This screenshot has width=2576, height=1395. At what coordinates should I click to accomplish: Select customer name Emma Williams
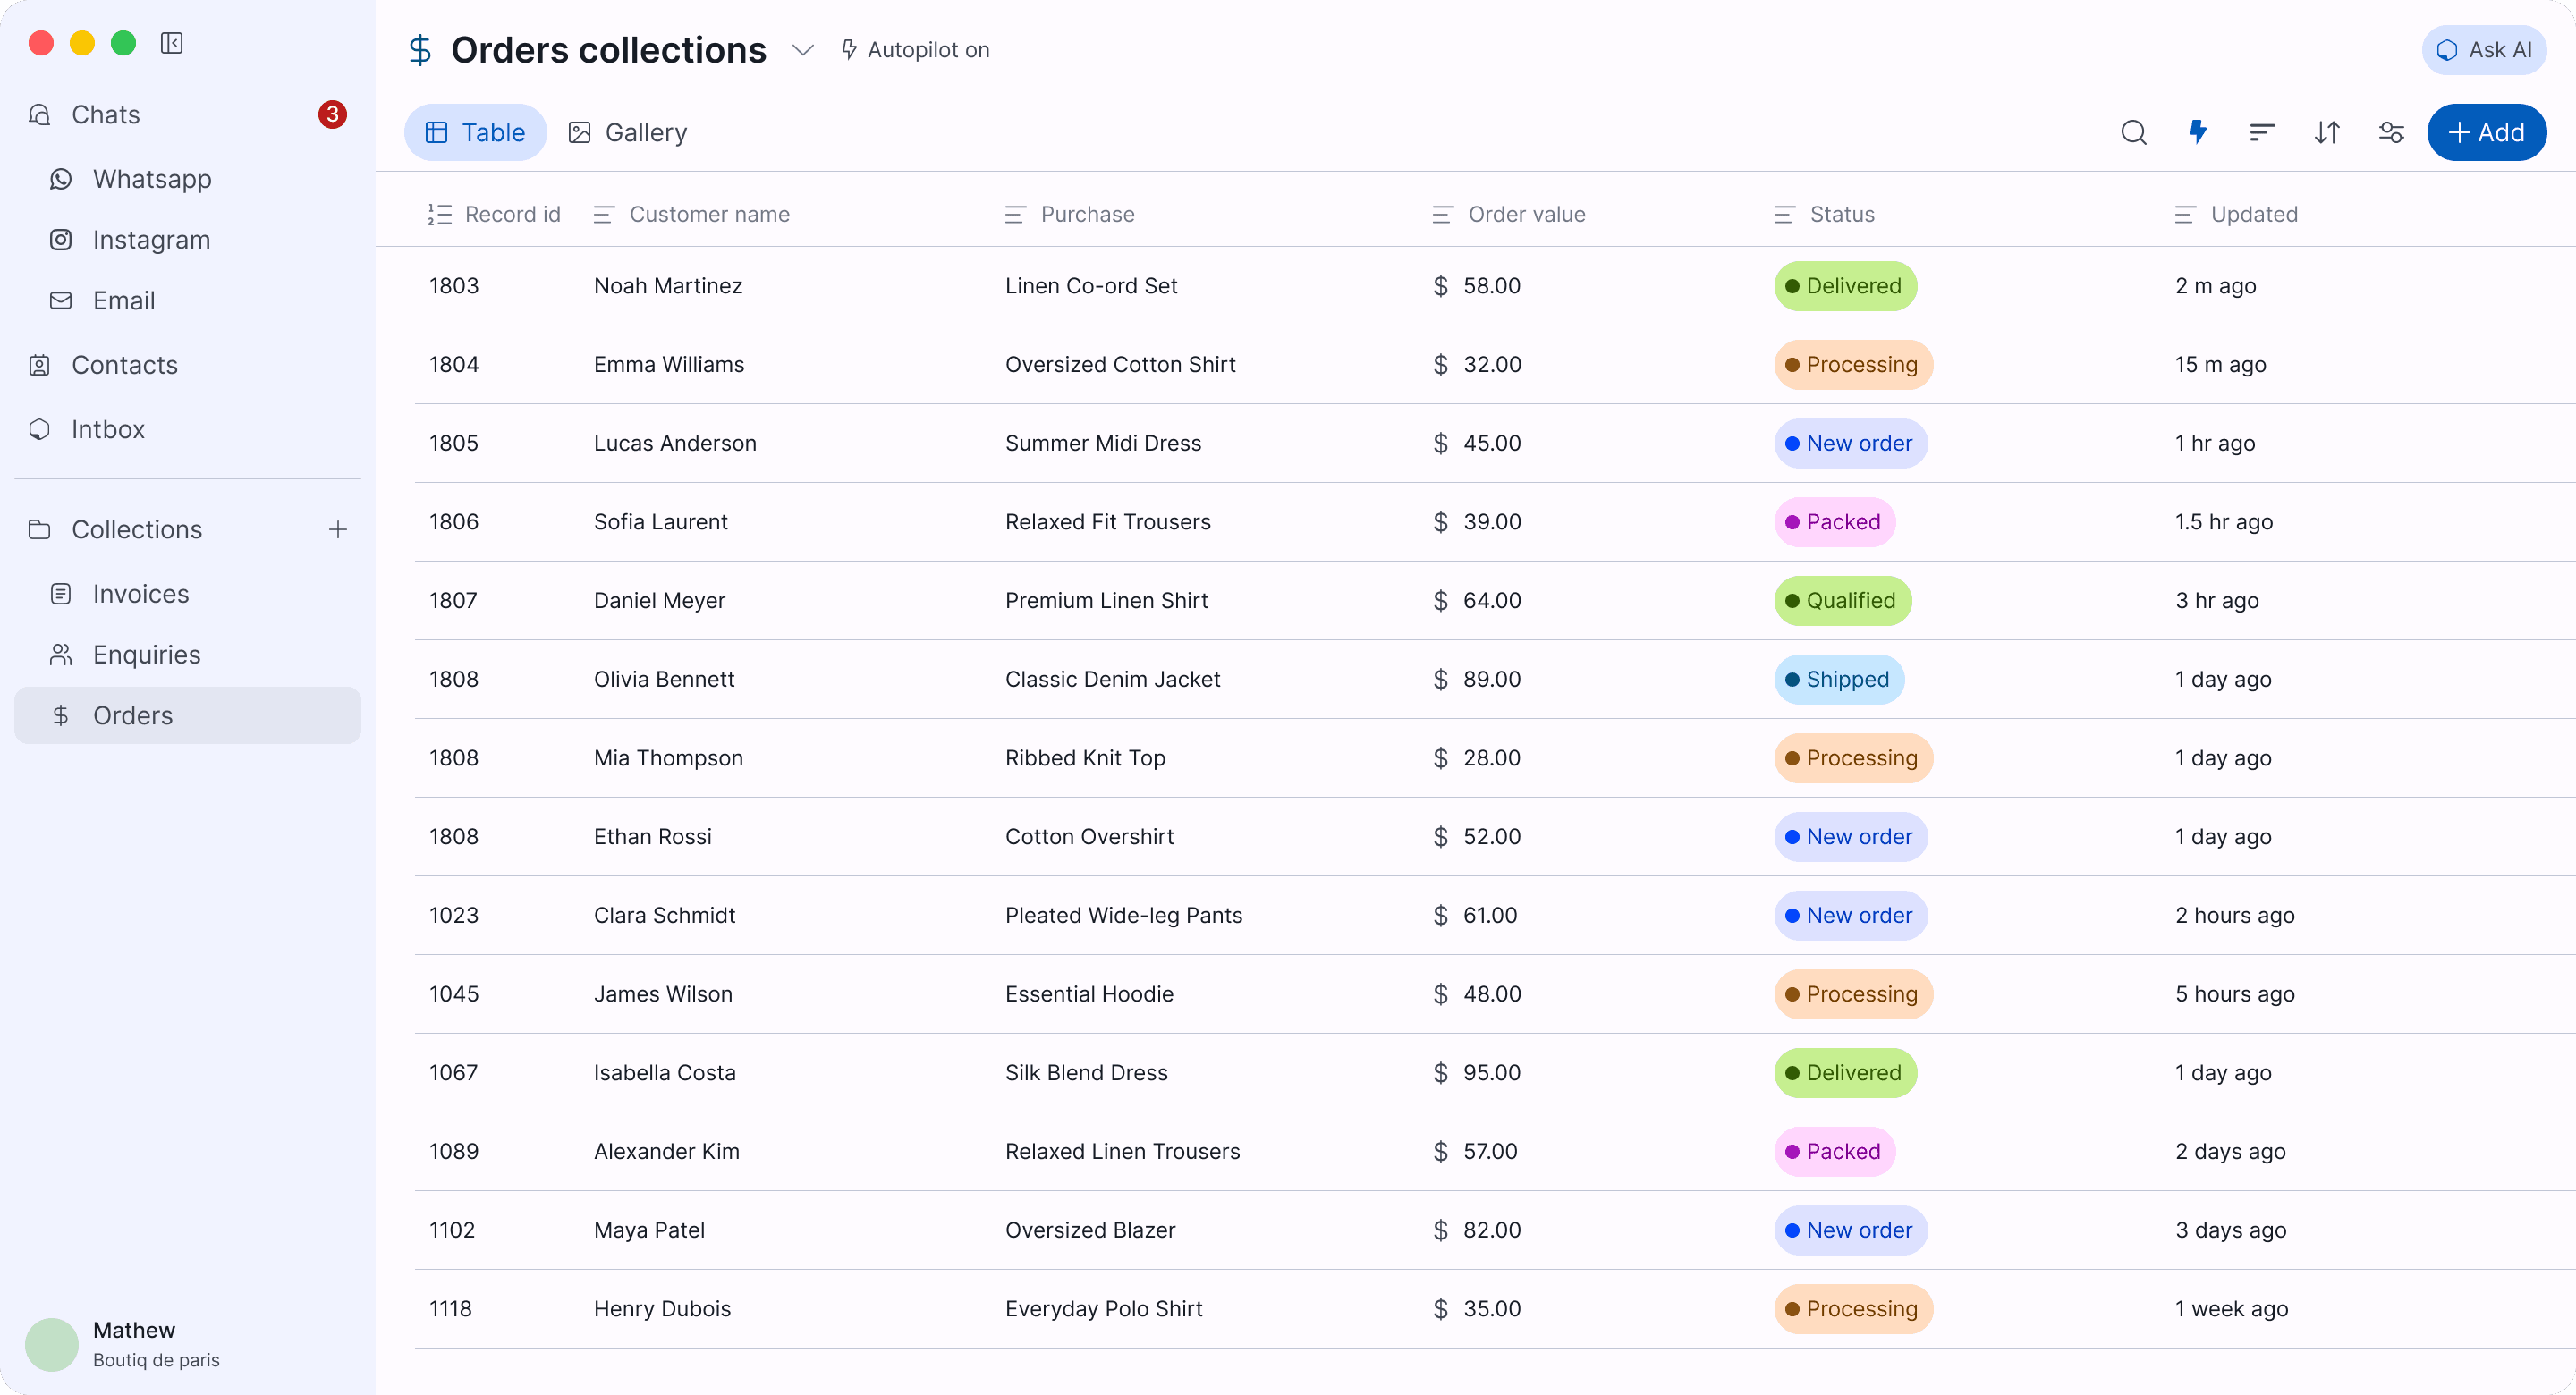(x=669, y=365)
